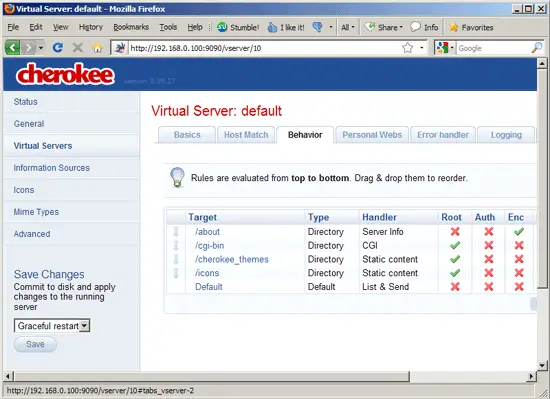
Task: Click the green Back navigation arrow
Action: [12, 47]
